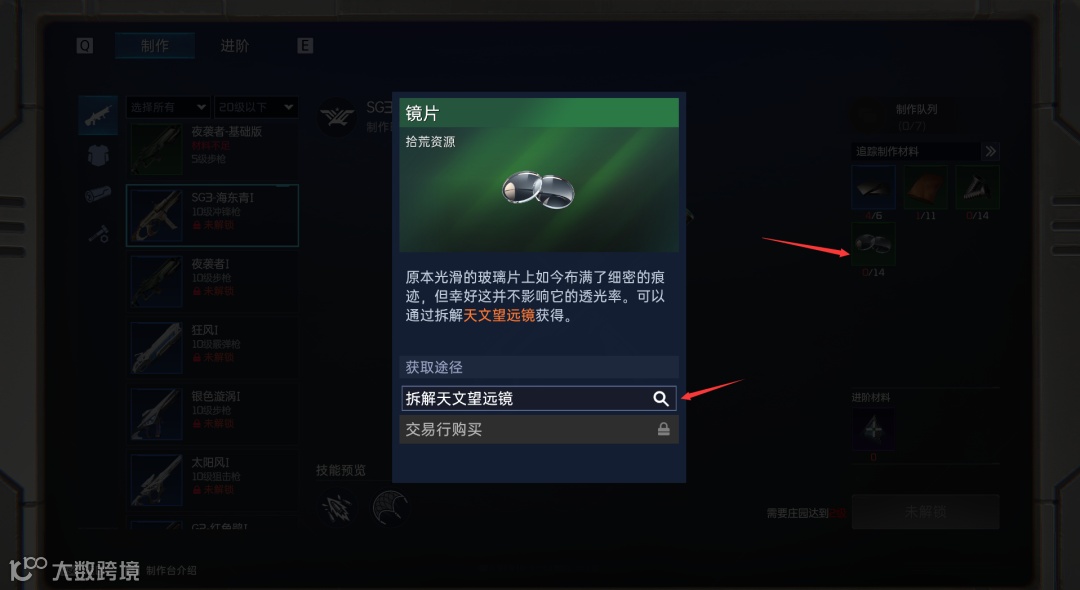The width and height of the screenshot is (1080, 590).
Task: Click the 镜片 lens material tracked icon
Action: tap(873, 244)
